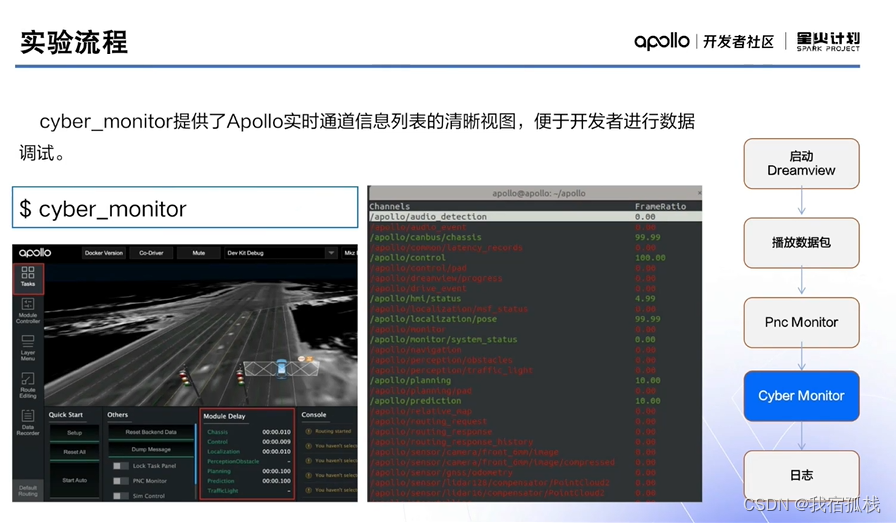The image size is (896, 523).
Task: Select the /apollo/audio_detection channel row
Action: click(535, 217)
